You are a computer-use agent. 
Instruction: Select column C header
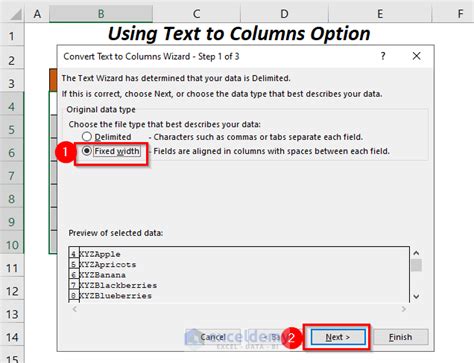pyautogui.click(x=197, y=14)
